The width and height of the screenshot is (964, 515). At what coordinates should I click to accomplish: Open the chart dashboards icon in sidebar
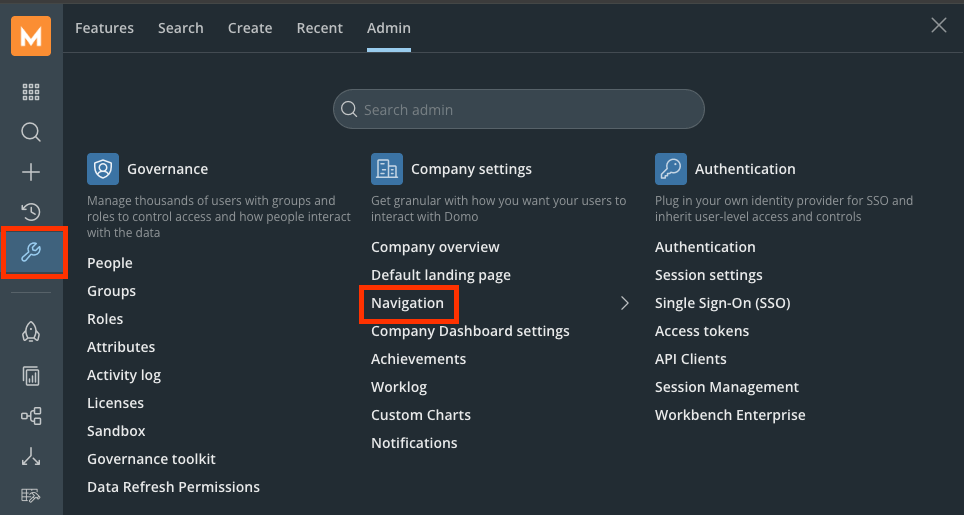point(31,375)
